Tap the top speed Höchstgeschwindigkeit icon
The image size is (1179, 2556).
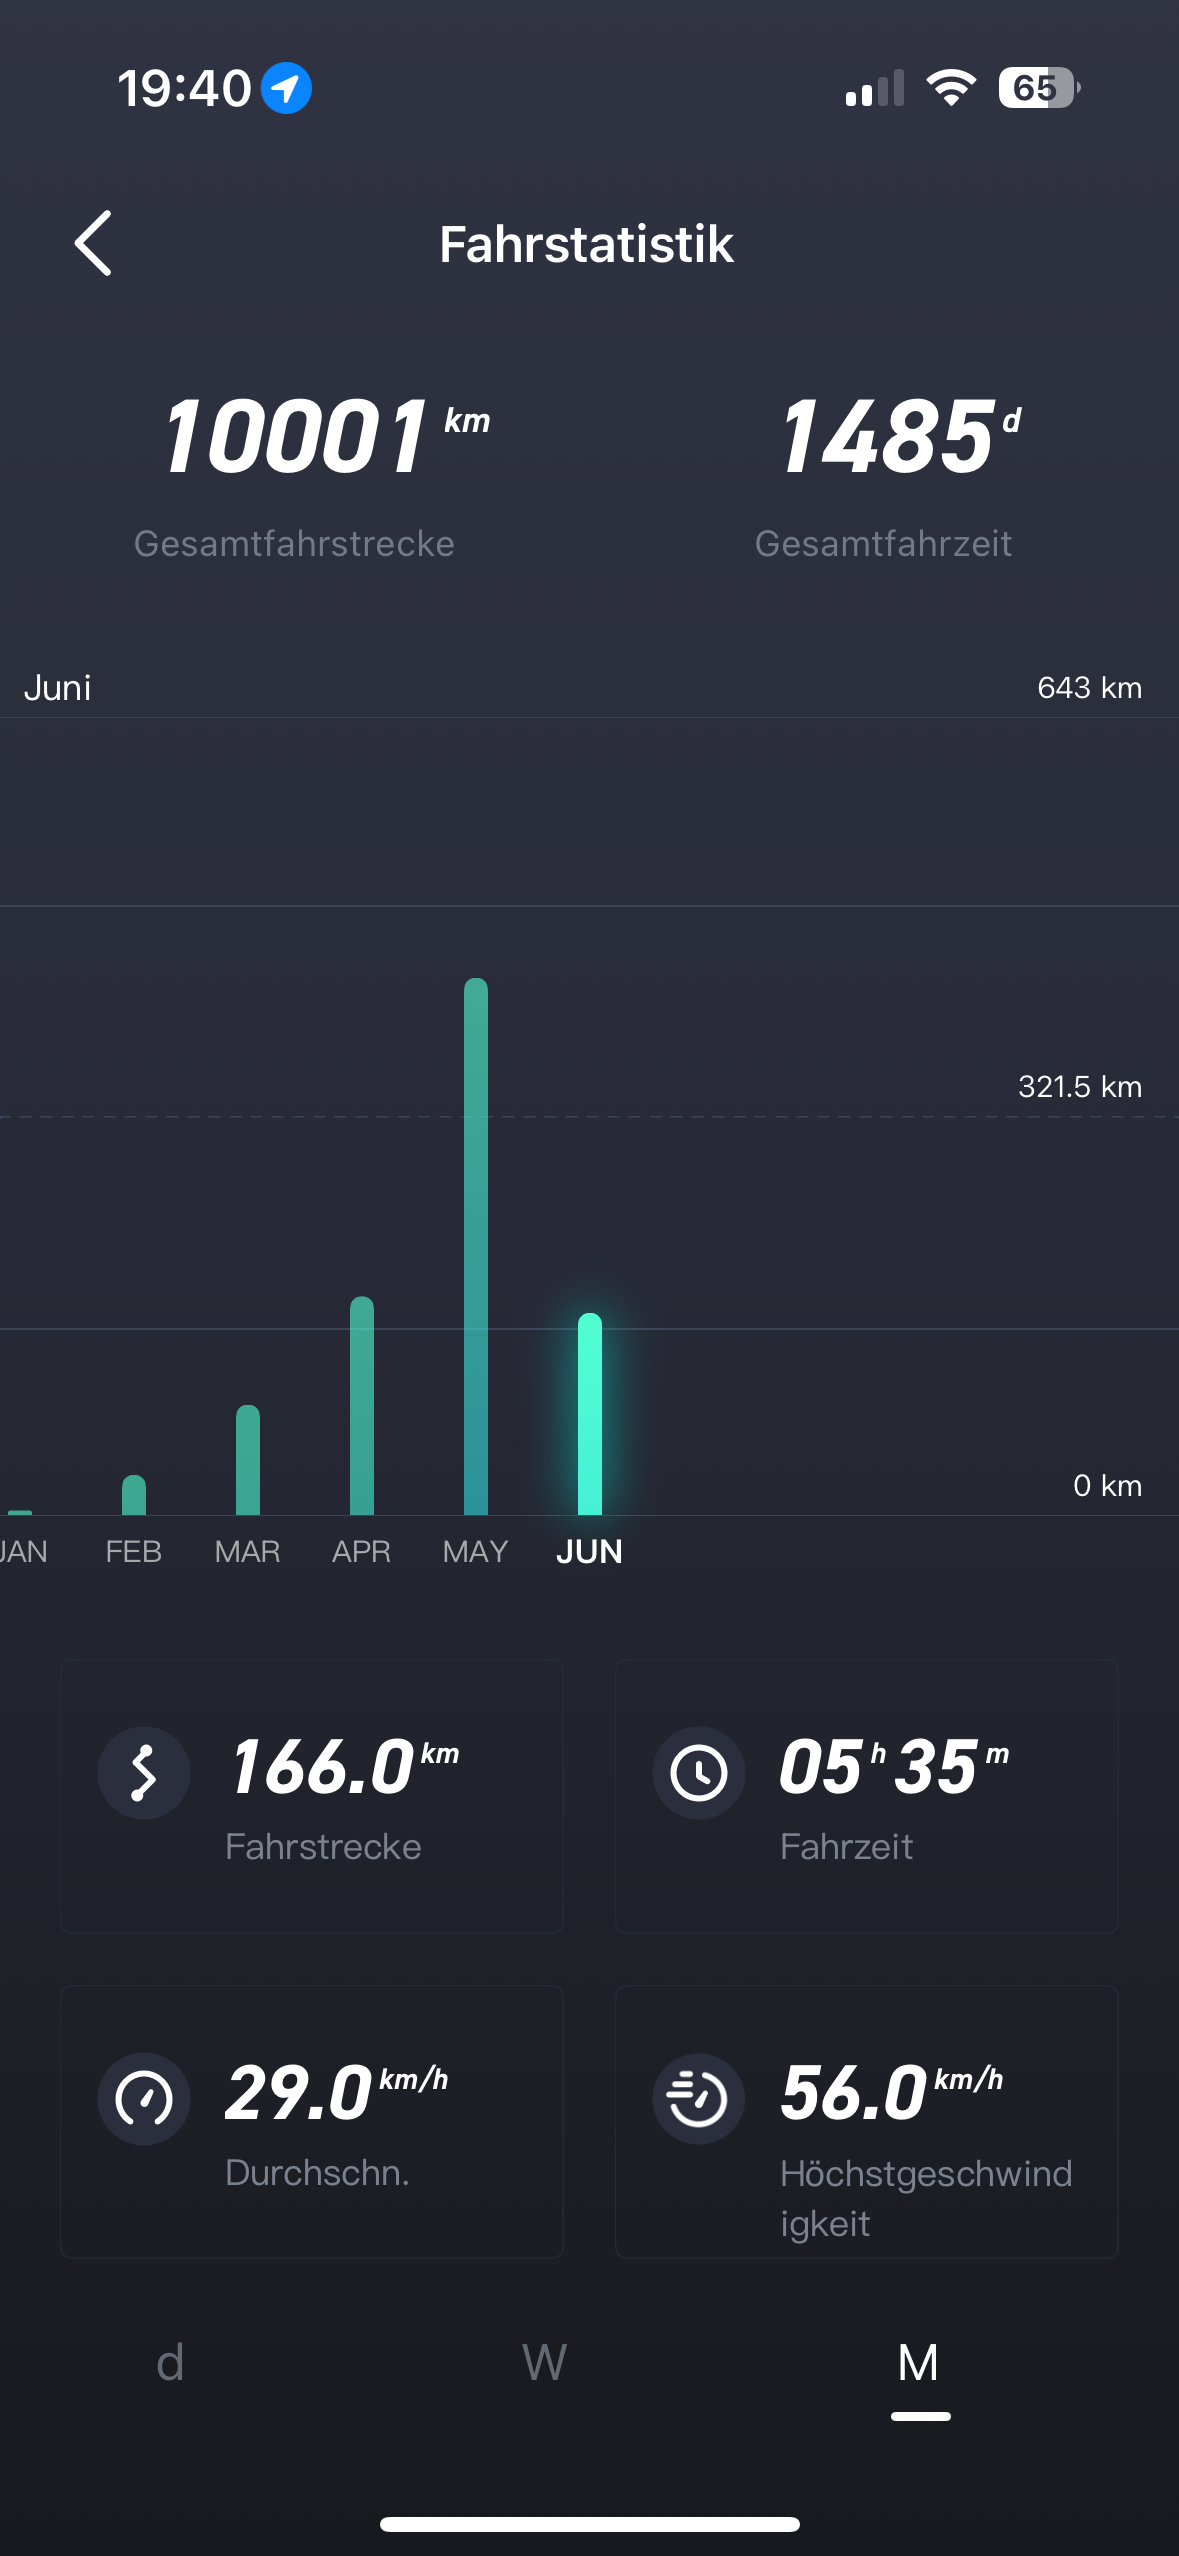pyautogui.click(x=698, y=2098)
